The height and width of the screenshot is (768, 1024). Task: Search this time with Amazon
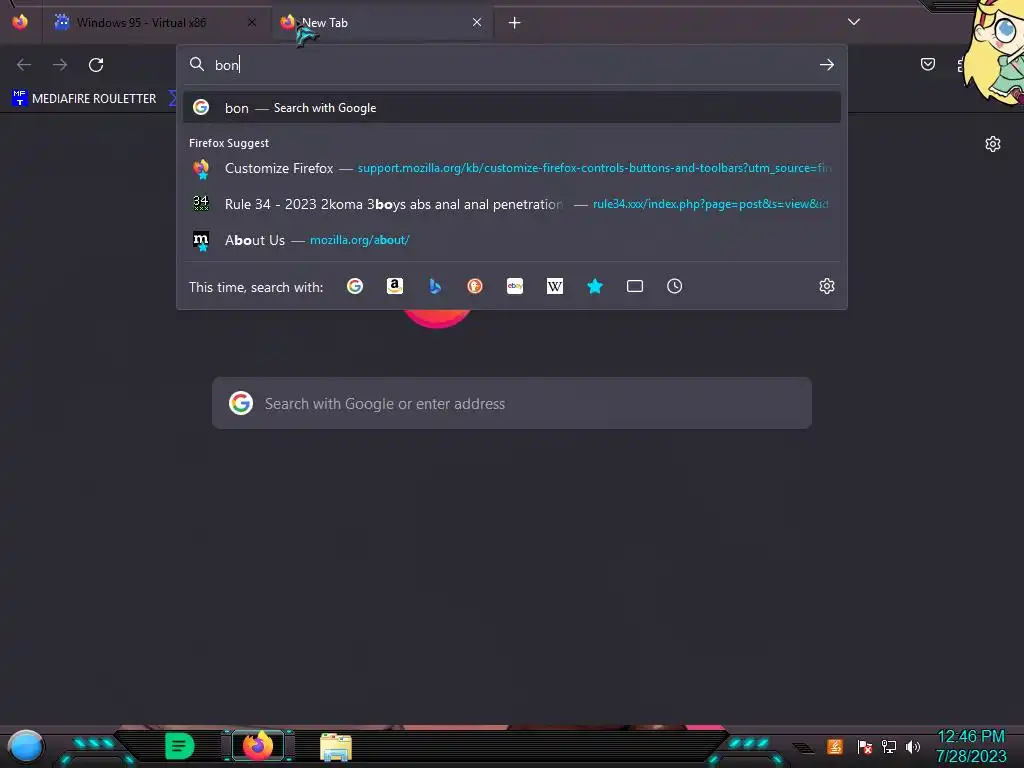[x=394, y=286]
